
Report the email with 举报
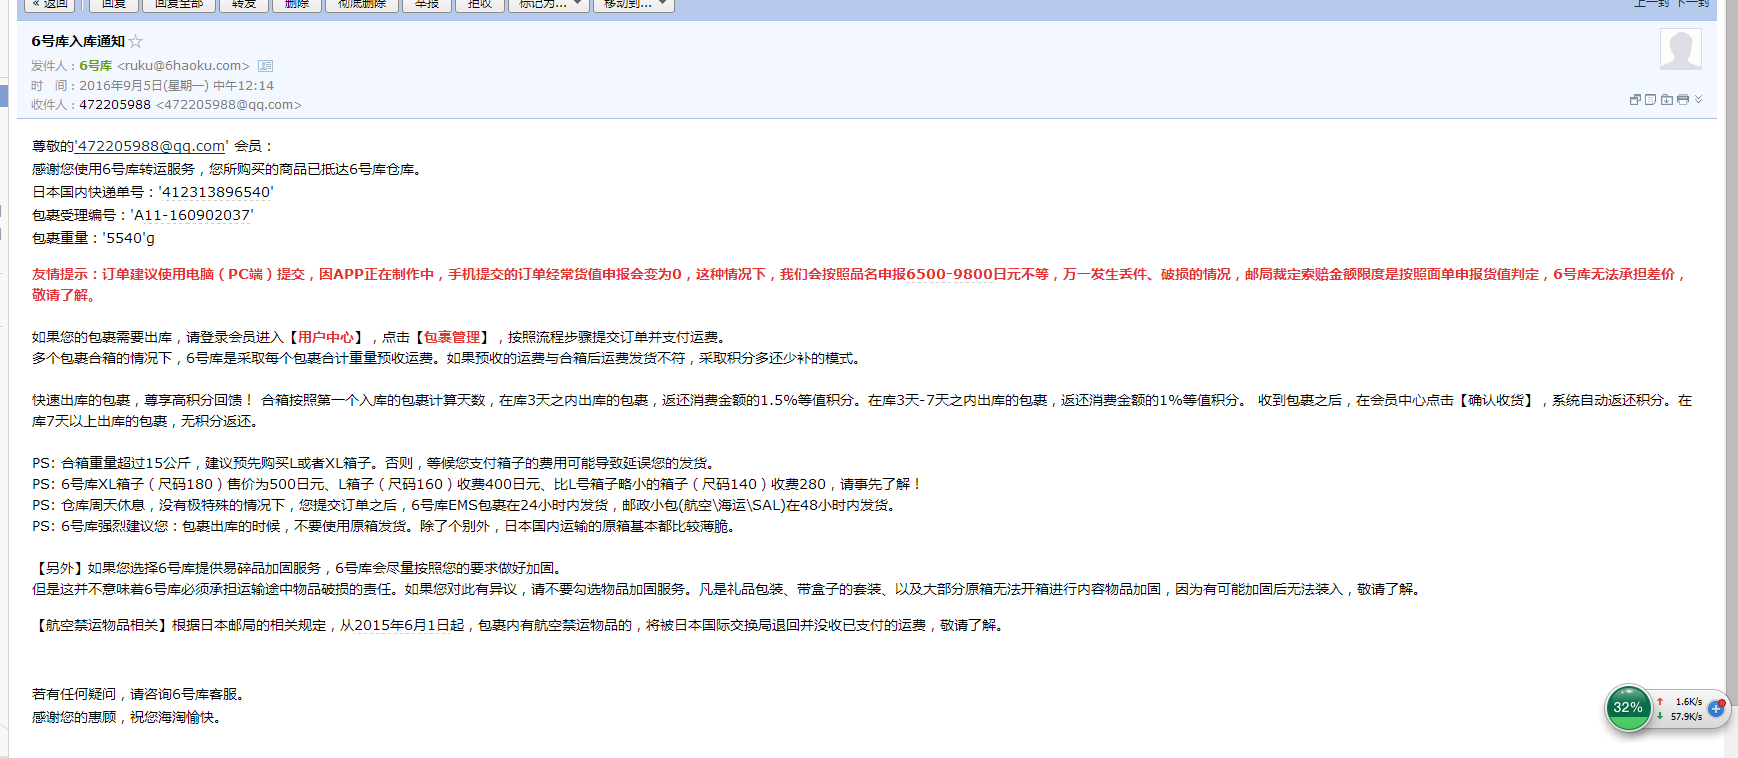point(427,4)
